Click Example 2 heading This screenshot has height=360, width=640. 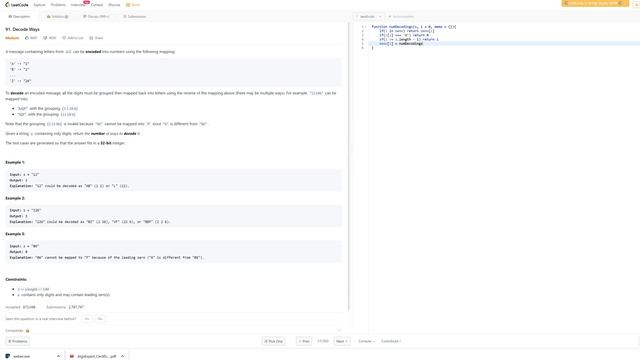pos(15,198)
